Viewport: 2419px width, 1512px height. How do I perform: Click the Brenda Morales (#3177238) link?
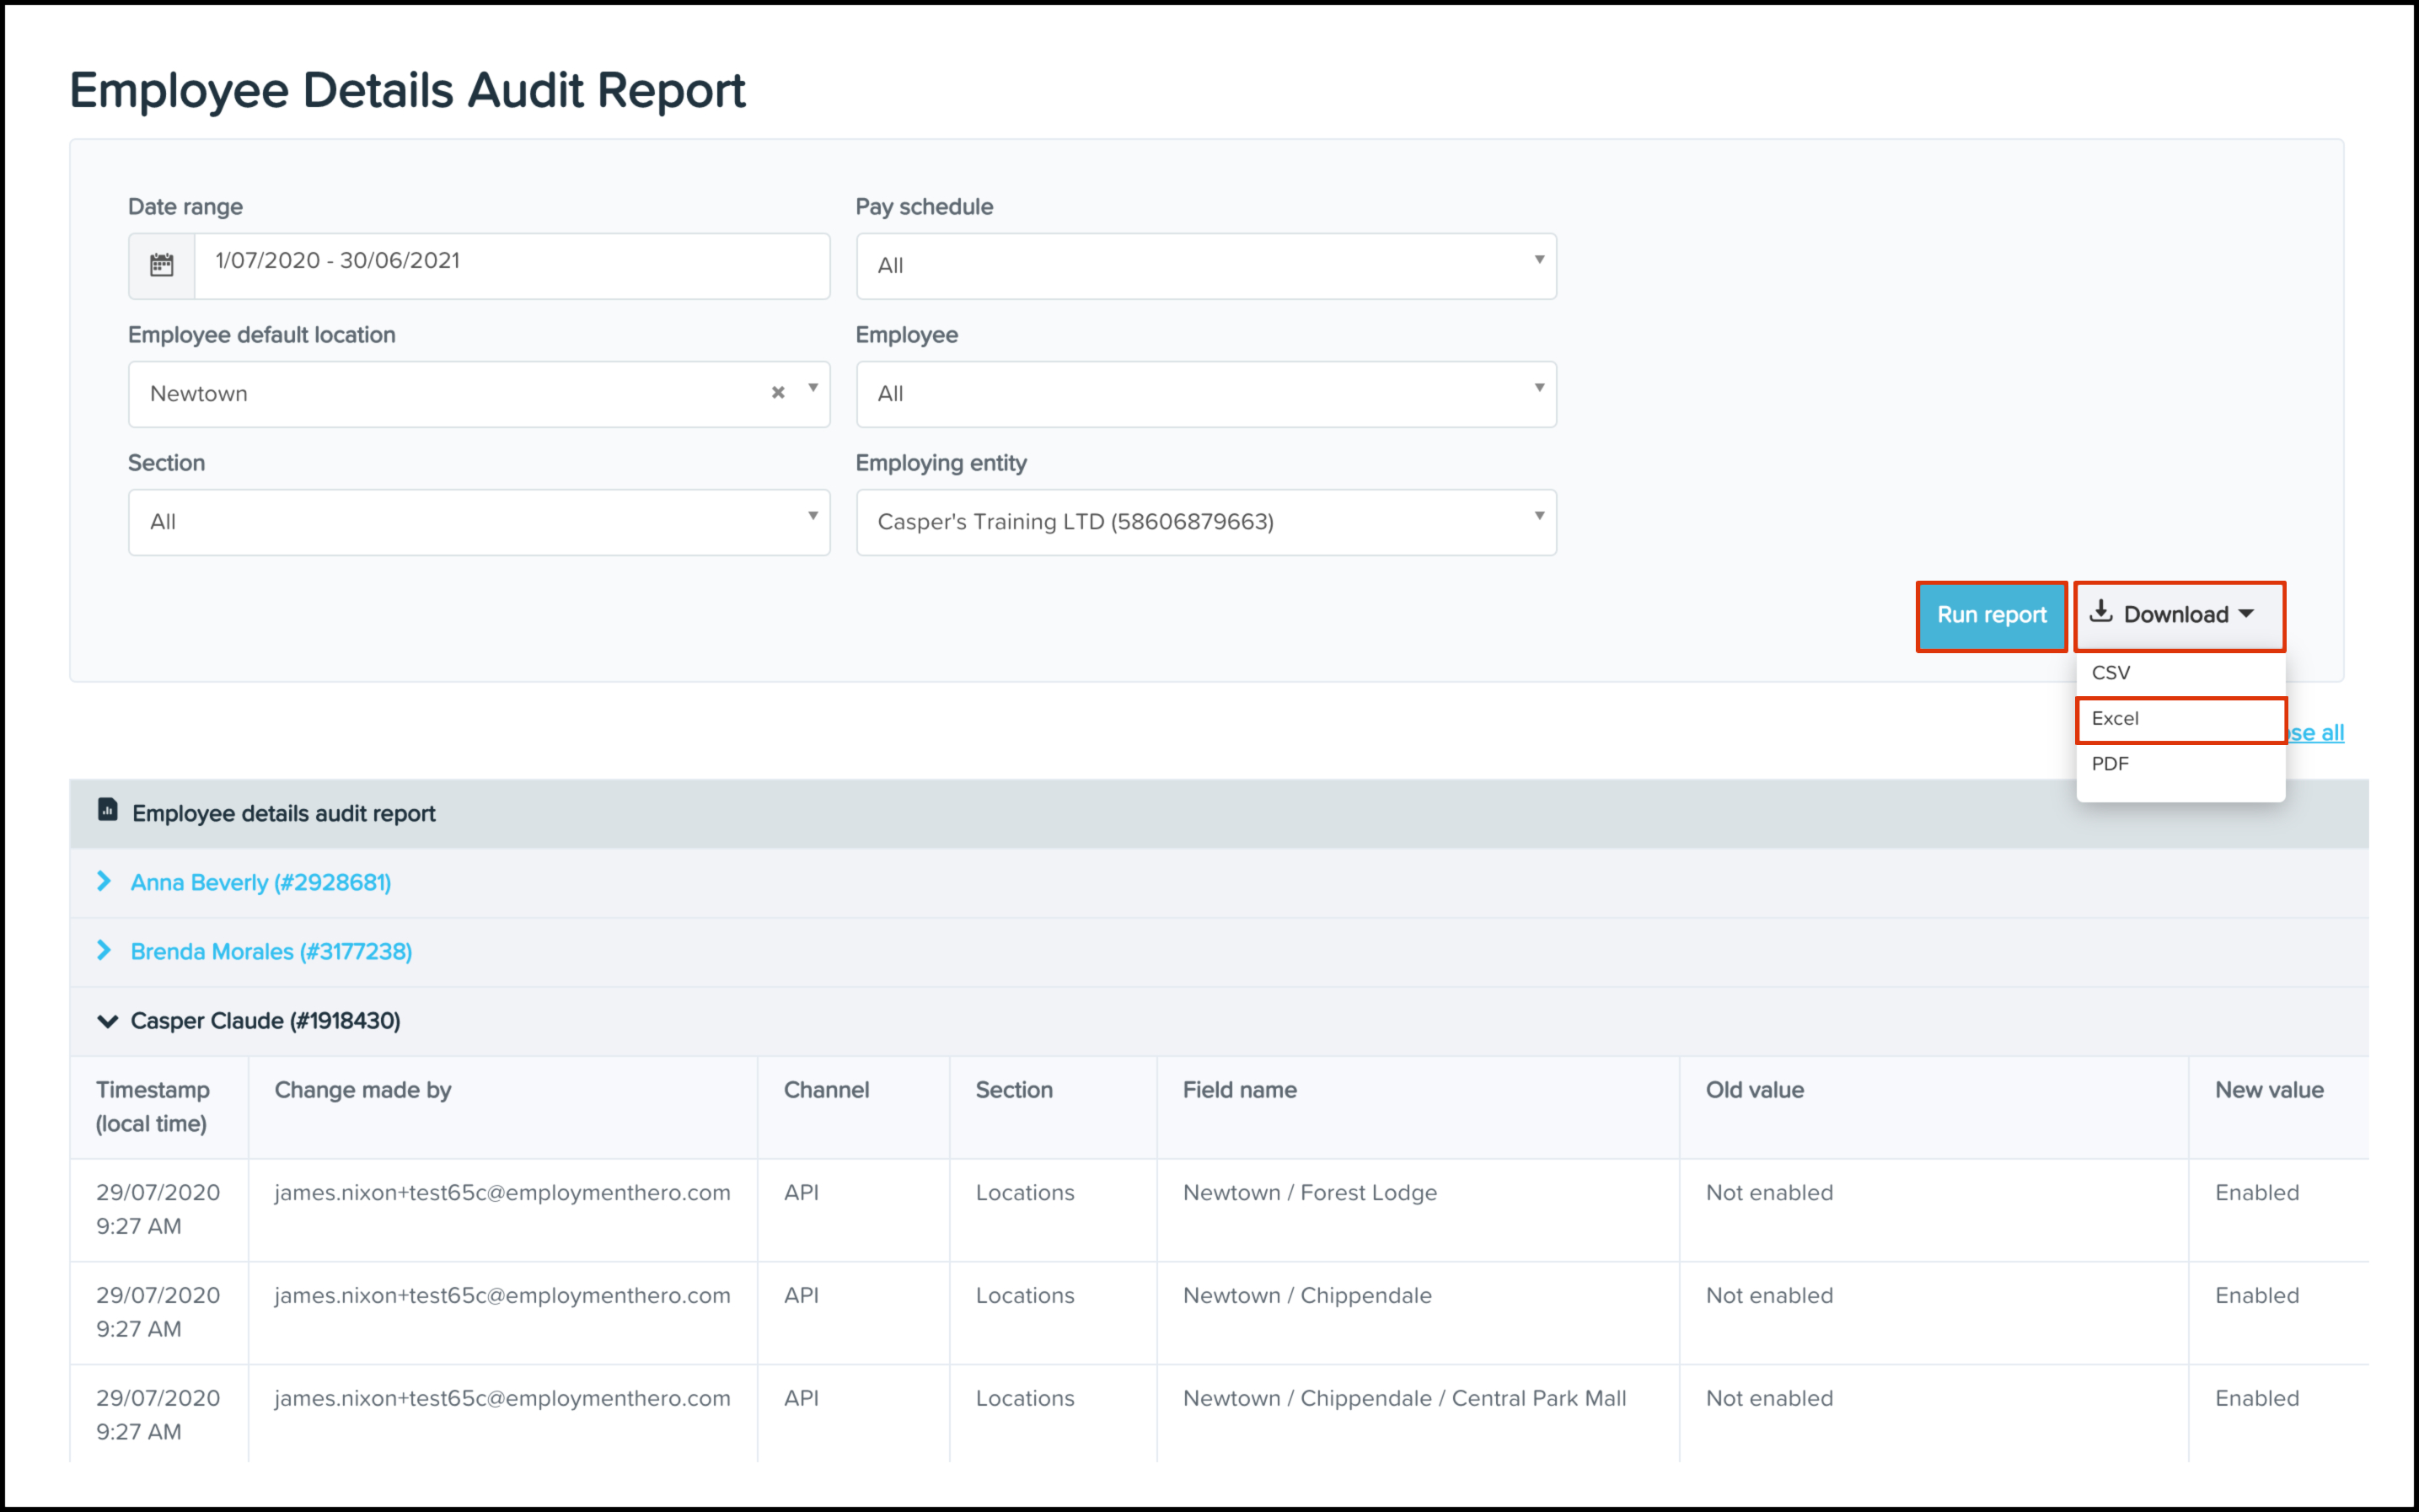tap(271, 951)
